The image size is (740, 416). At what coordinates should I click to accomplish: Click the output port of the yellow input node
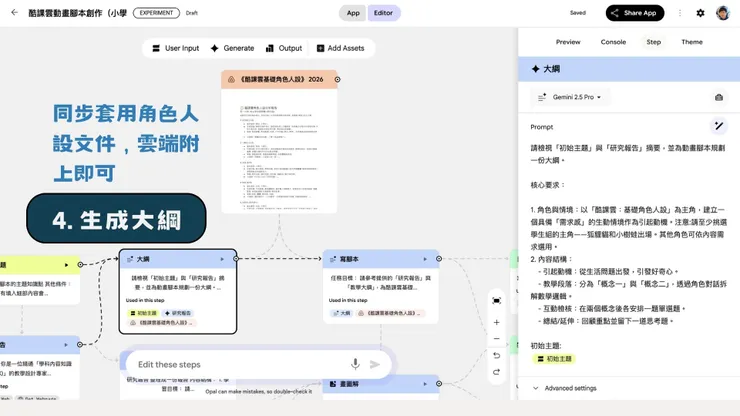pos(80,264)
